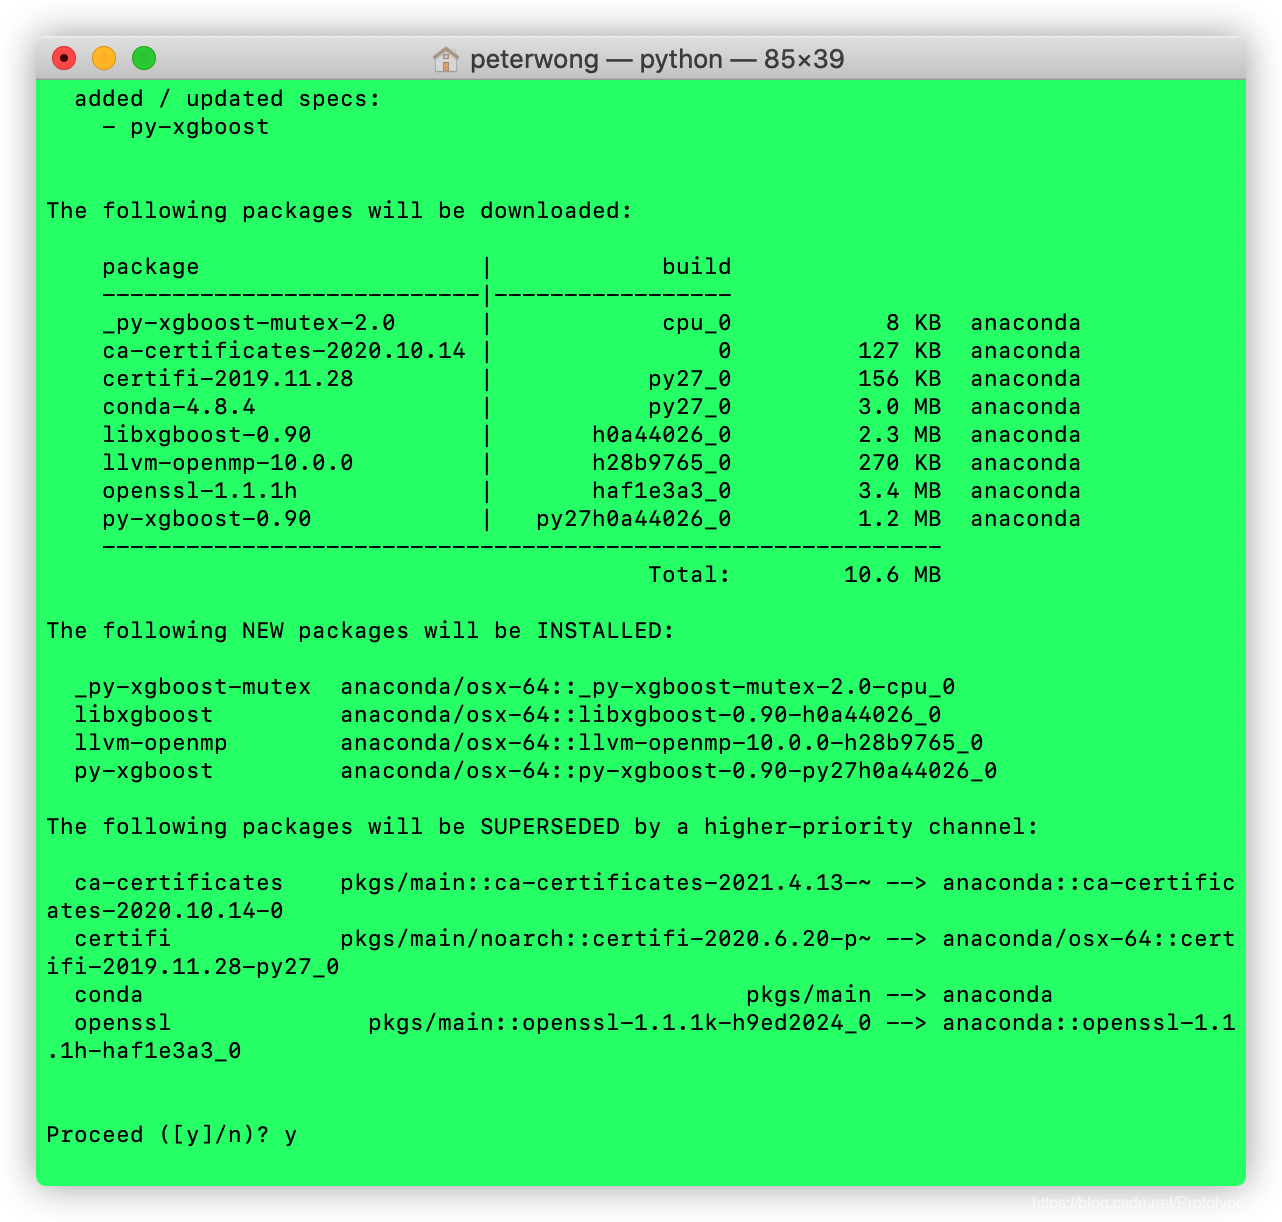Click the libxgboost-0.90 download entry
This screenshot has width=1282, height=1222.
206,435
